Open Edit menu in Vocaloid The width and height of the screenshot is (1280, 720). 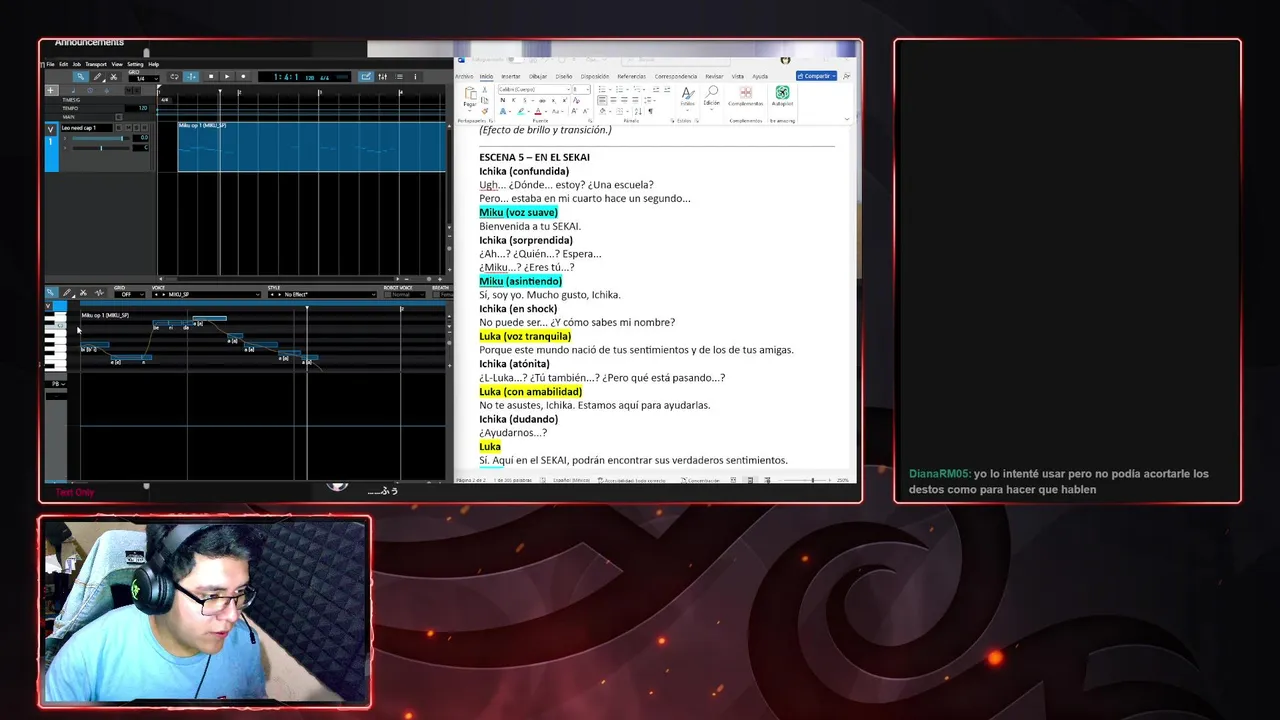pos(63,64)
